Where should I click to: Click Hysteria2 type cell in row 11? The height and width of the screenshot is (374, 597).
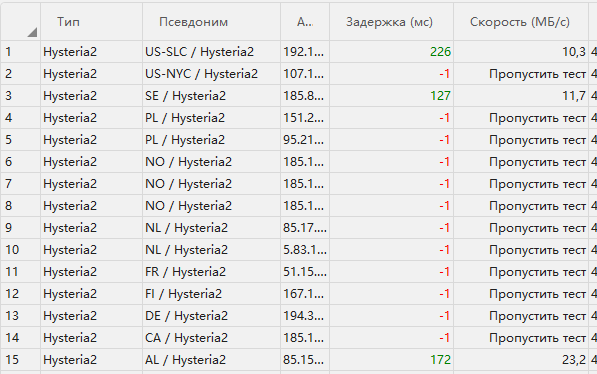[x=70, y=272]
